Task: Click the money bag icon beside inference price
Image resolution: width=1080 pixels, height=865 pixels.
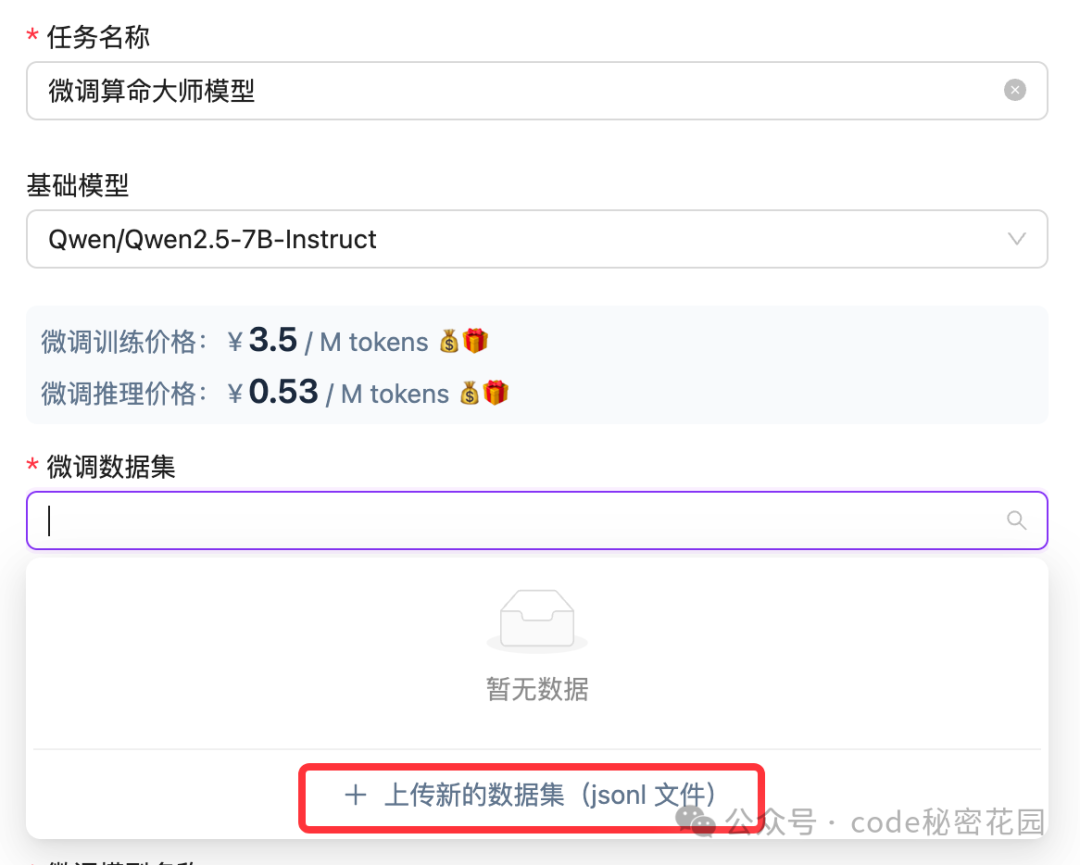Action: [x=470, y=393]
